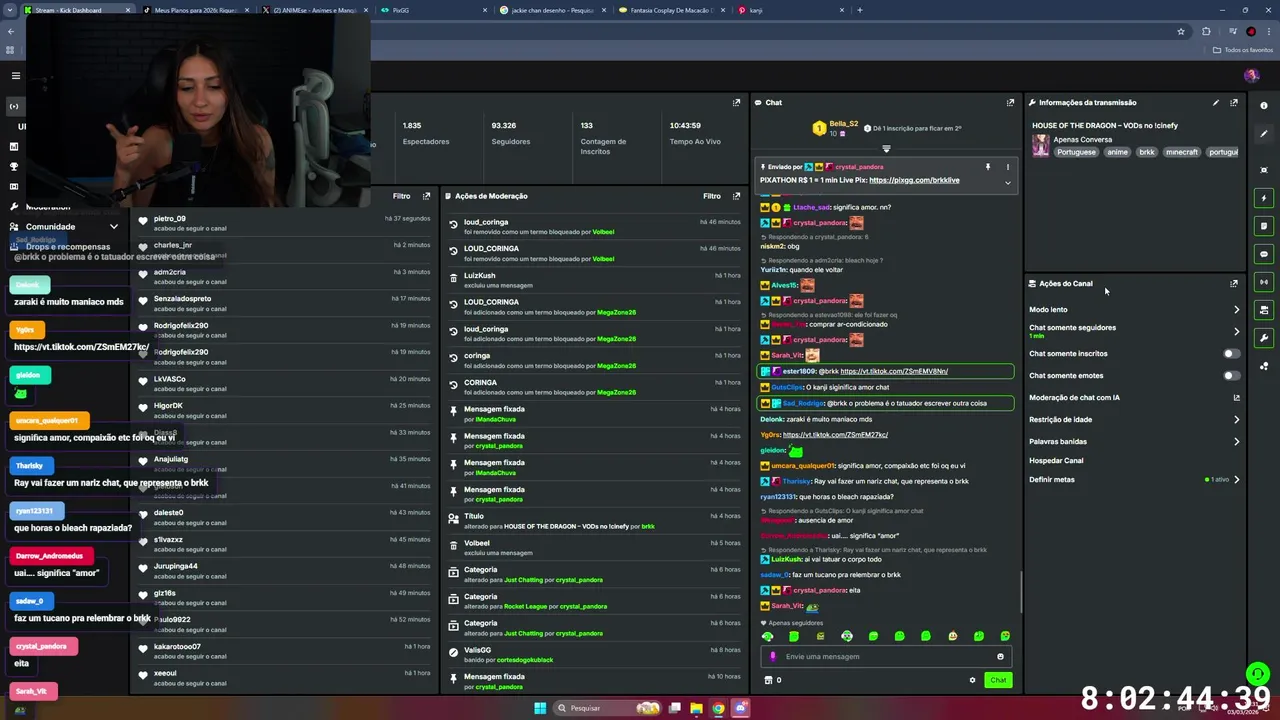Open Chrome from the Windows taskbar

[x=718, y=708]
